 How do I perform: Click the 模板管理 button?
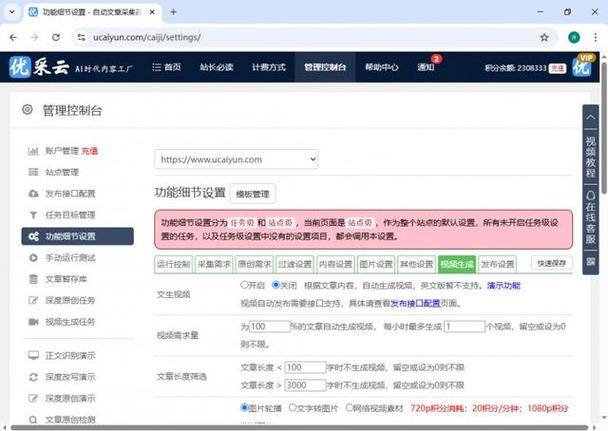pyautogui.click(x=252, y=194)
